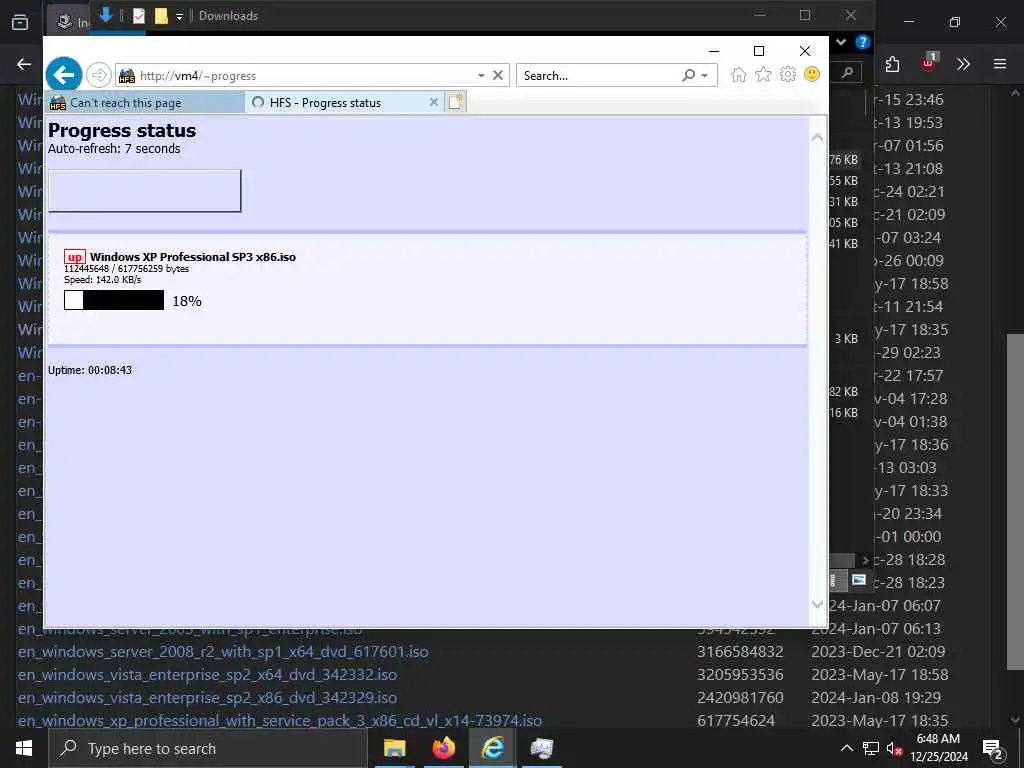1024x768 pixels.
Task: Click the size value 3166584832
Action: 740,652
